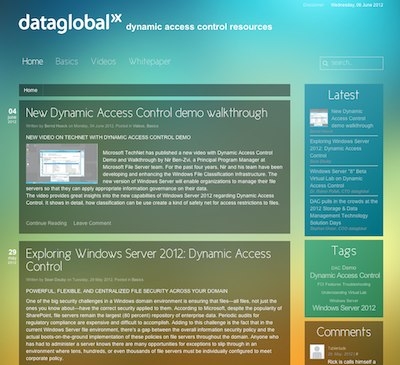
Task: Click the date text Wednesday, 06 June 2012
Action: coord(357,5)
